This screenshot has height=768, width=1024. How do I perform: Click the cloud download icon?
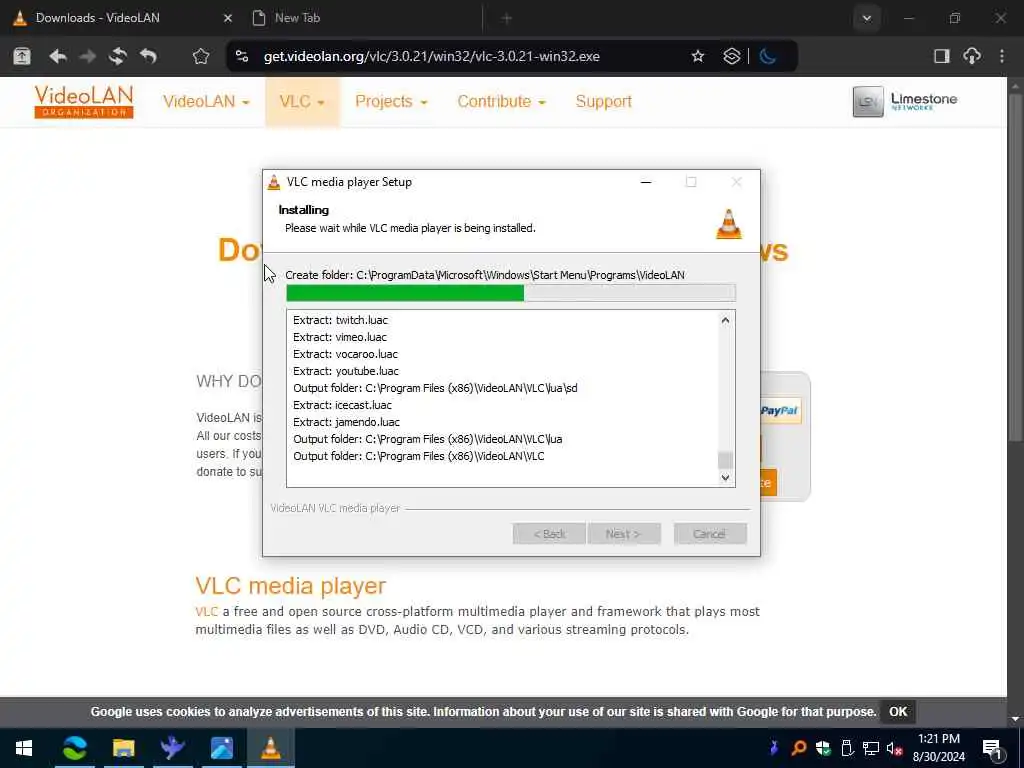972,56
